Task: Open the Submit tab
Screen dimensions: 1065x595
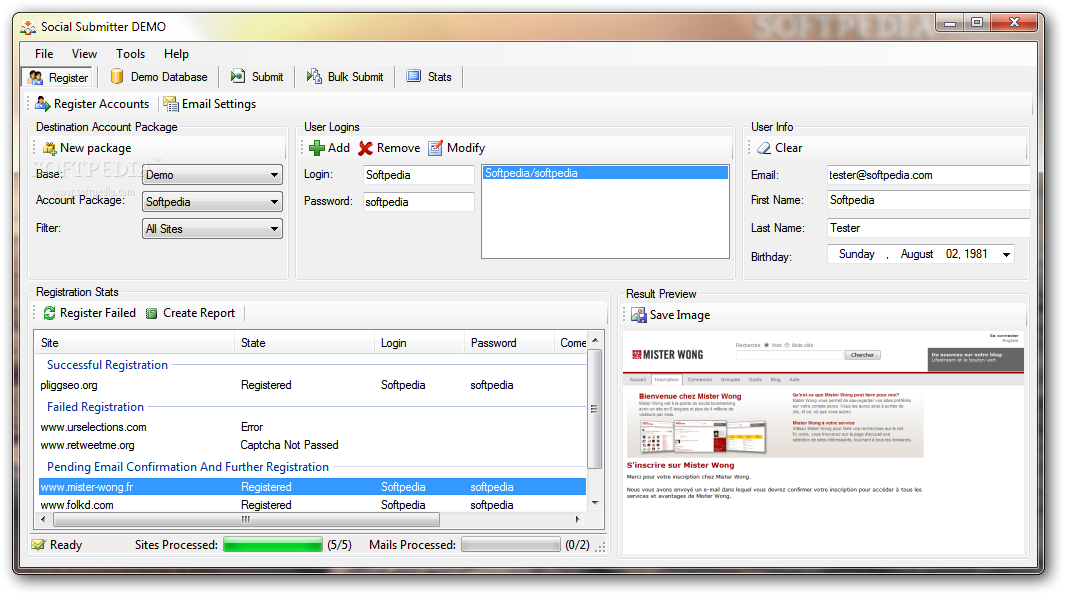Action: (257, 77)
